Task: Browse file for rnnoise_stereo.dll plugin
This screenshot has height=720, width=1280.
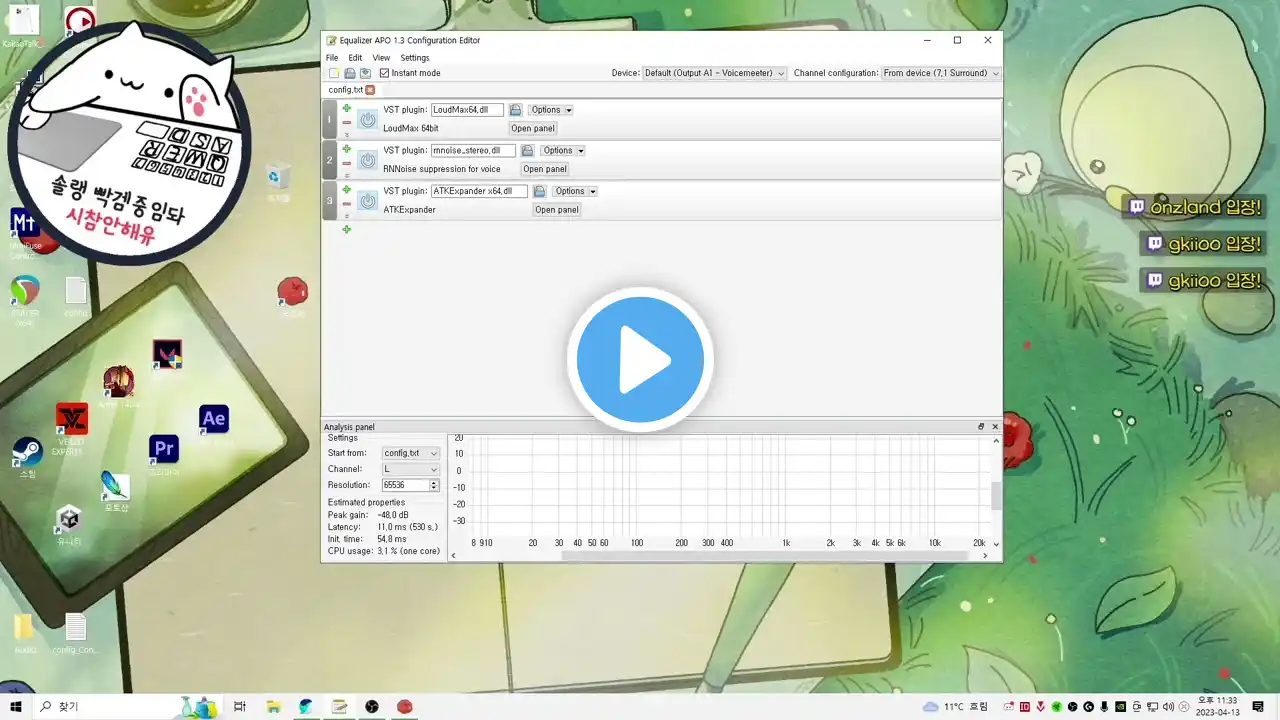Action: tap(527, 150)
